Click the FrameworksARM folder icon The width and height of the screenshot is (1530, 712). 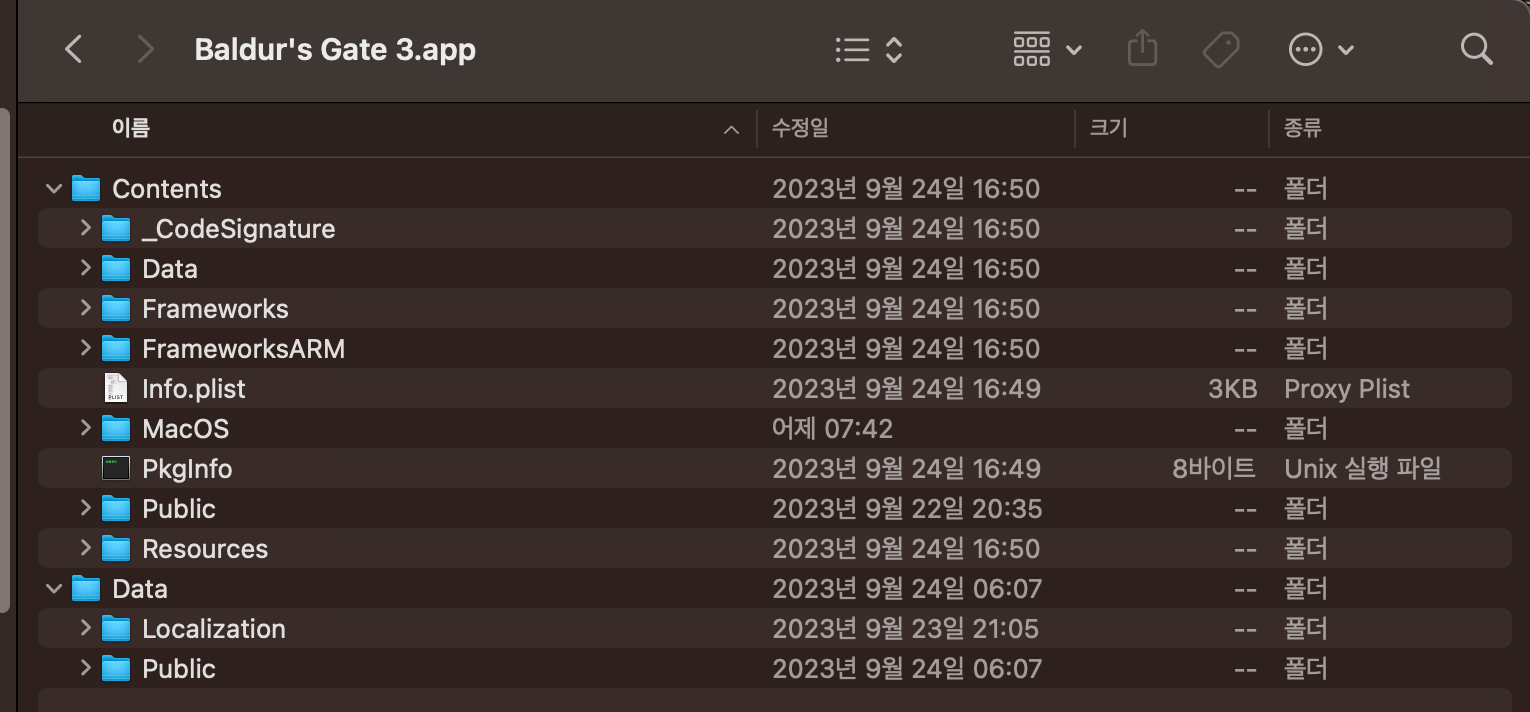[116, 349]
